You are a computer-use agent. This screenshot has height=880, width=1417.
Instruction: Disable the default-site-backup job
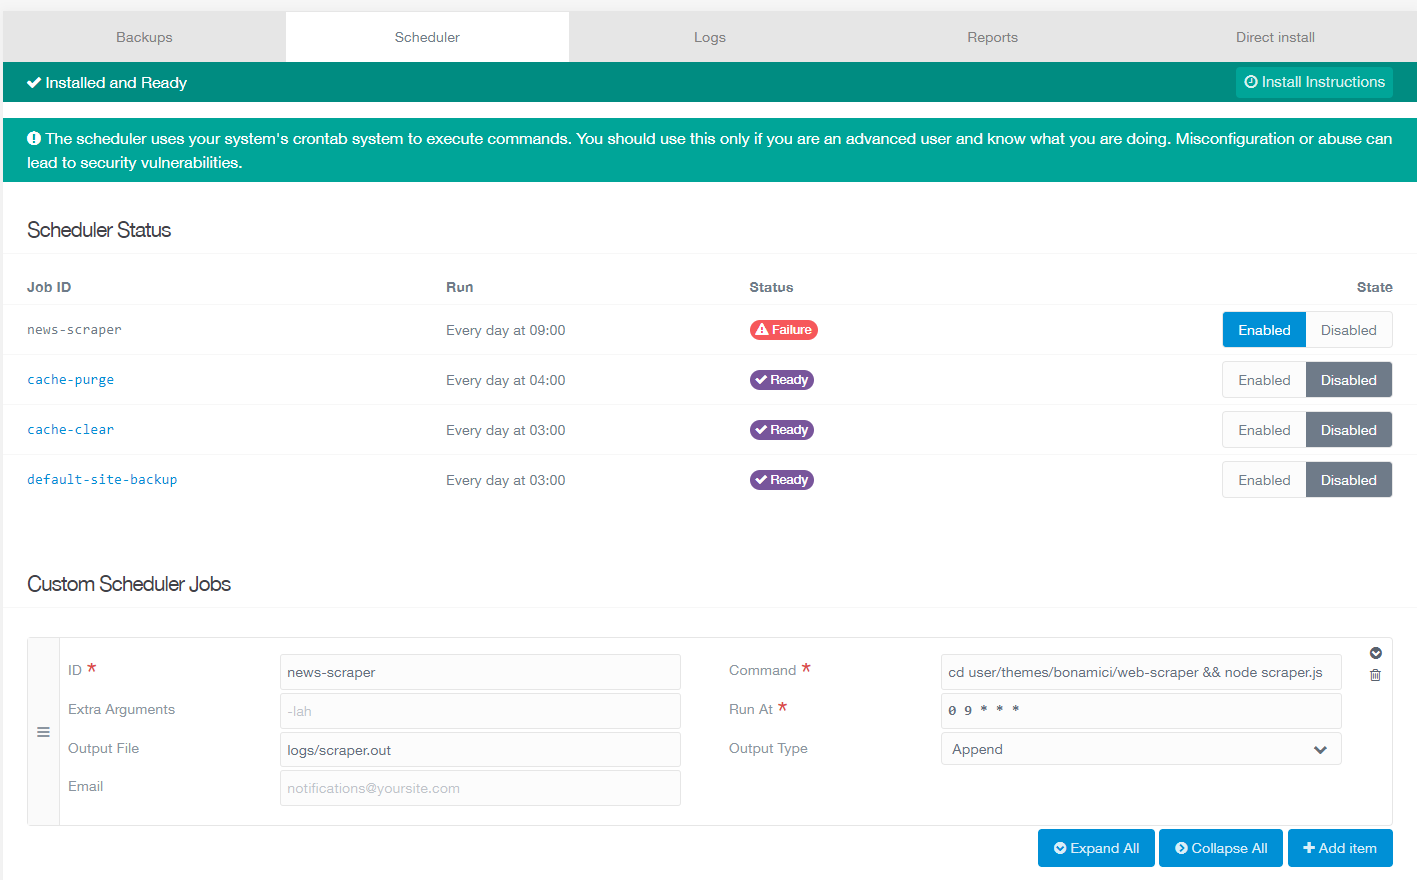[1348, 480]
